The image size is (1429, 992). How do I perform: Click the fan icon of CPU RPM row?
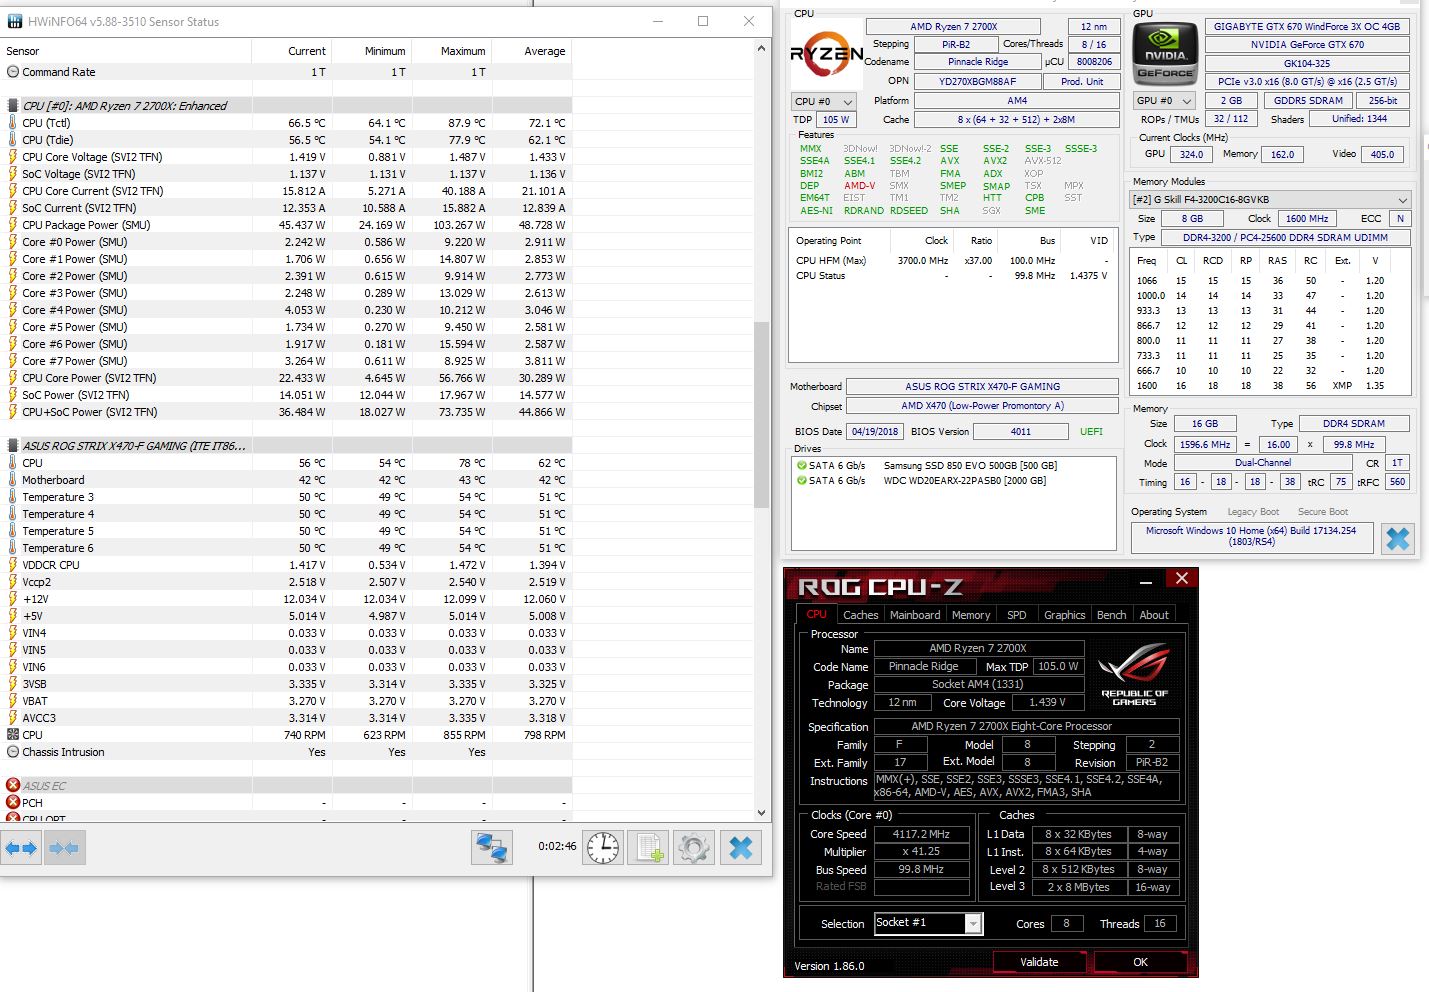[x=13, y=734]
